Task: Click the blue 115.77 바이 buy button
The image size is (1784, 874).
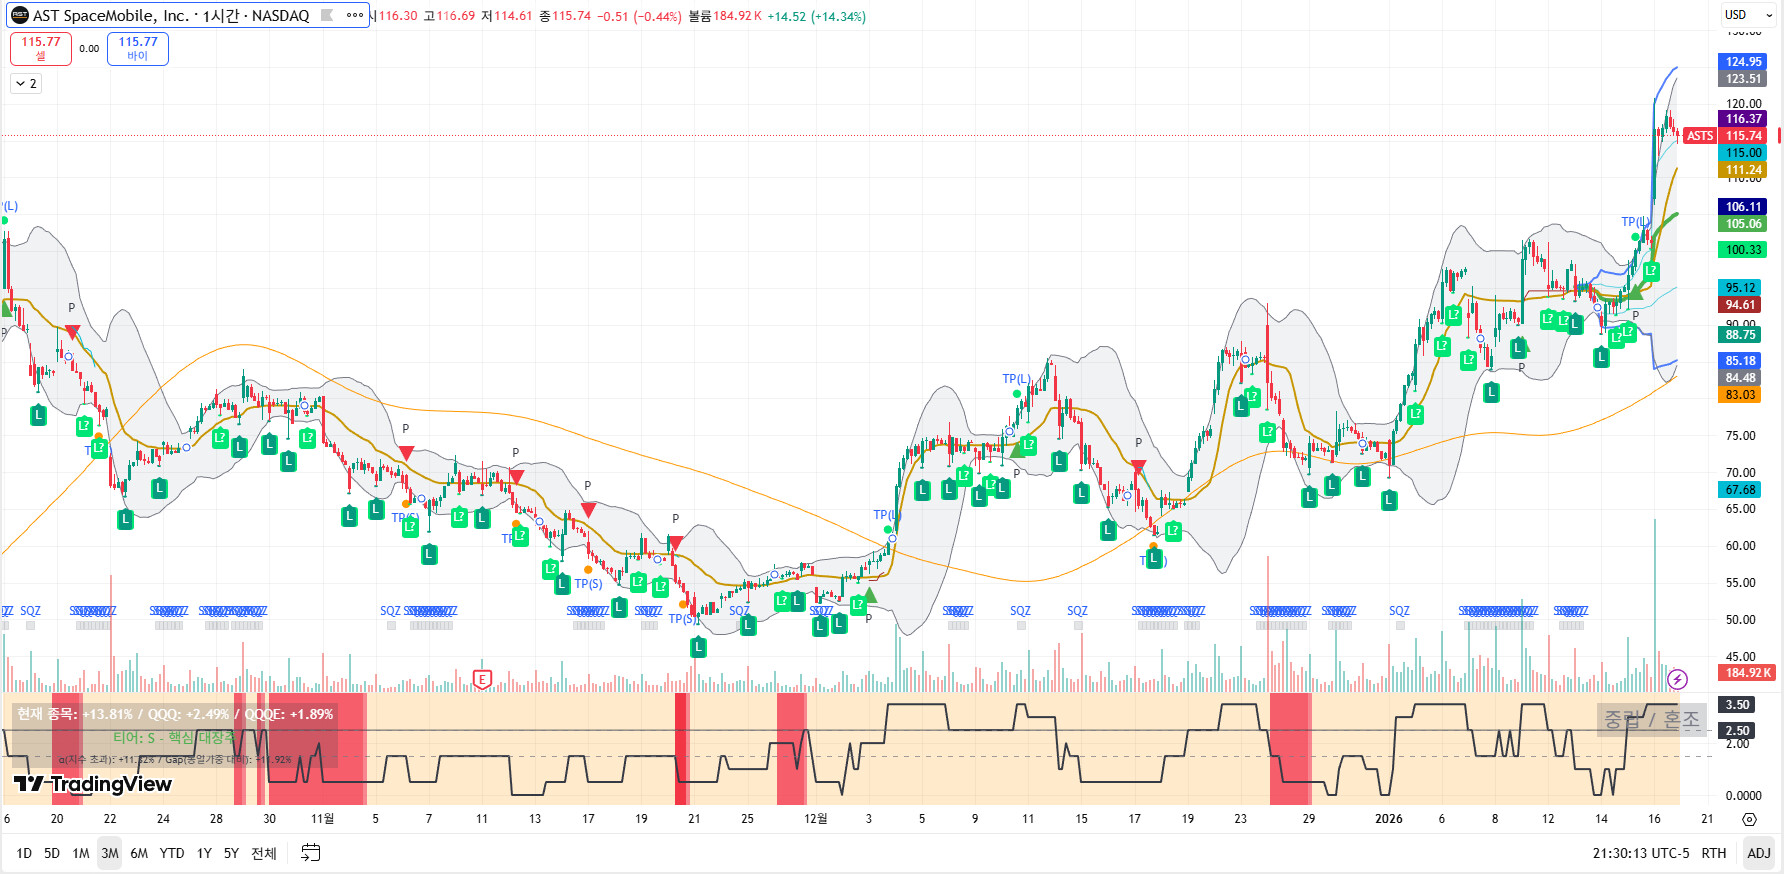Action: coord(138,48)
